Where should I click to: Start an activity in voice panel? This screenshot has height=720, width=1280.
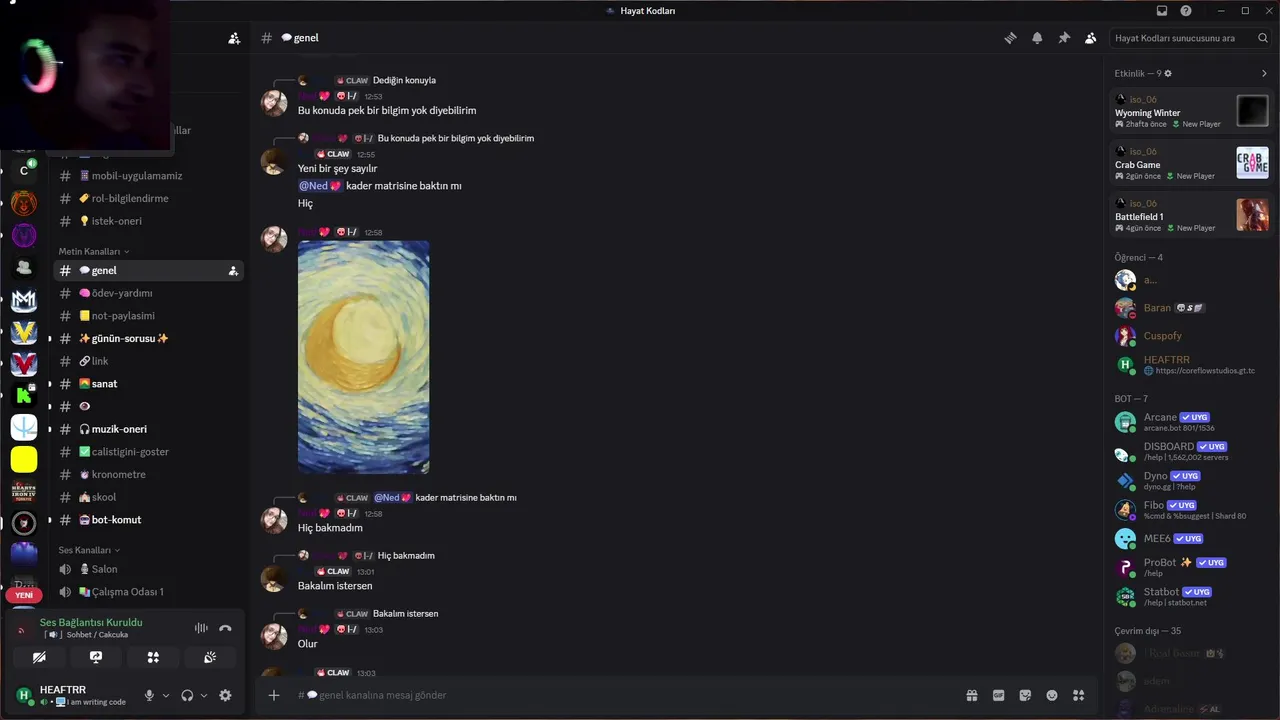tap(153, 657)
